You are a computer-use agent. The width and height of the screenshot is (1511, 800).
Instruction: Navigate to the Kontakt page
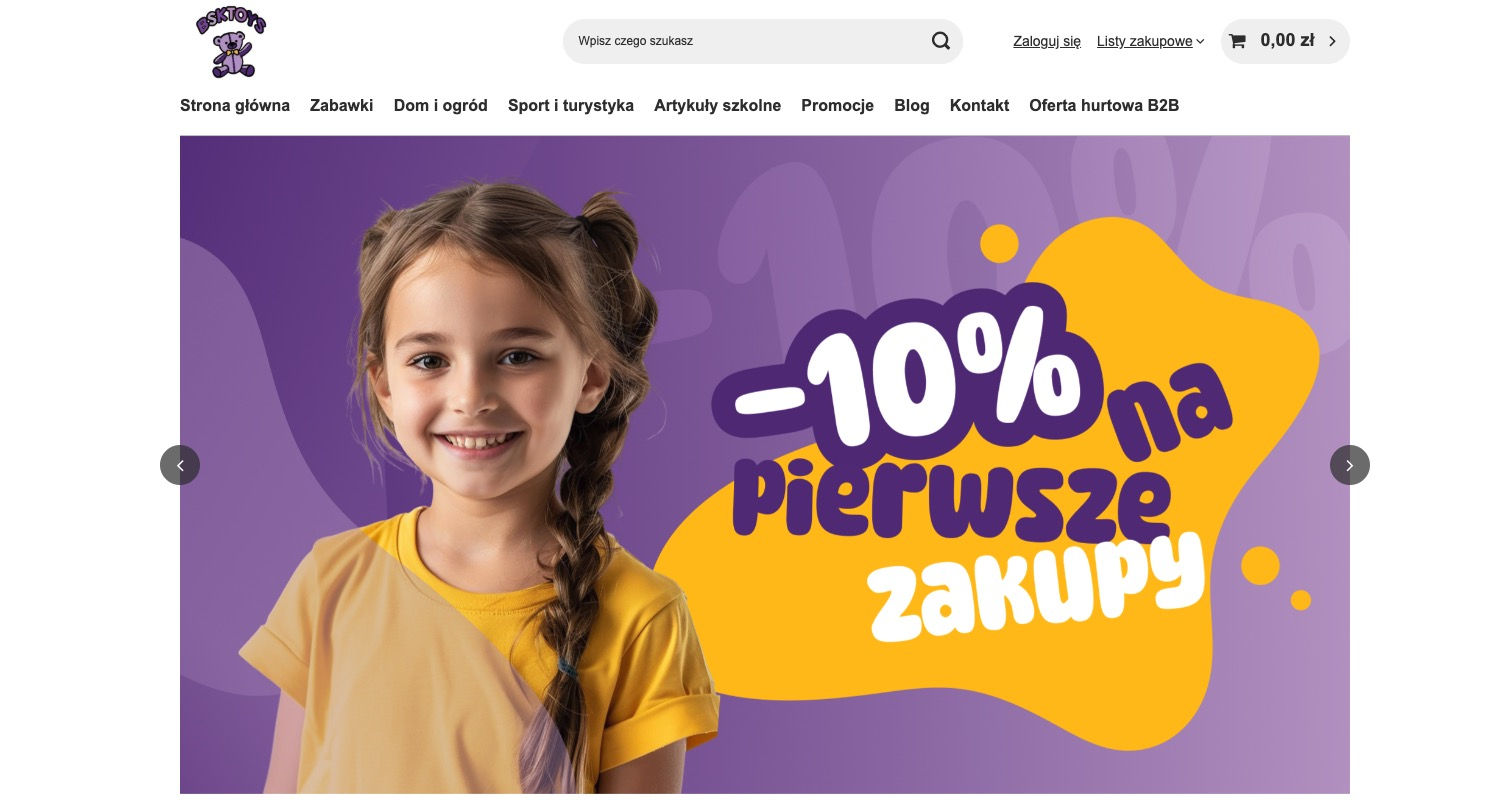pos(979,105)
